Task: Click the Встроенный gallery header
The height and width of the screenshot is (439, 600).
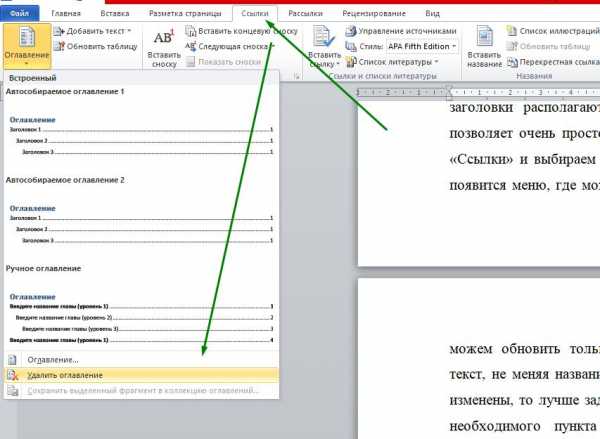Action: tap(141, 78)
